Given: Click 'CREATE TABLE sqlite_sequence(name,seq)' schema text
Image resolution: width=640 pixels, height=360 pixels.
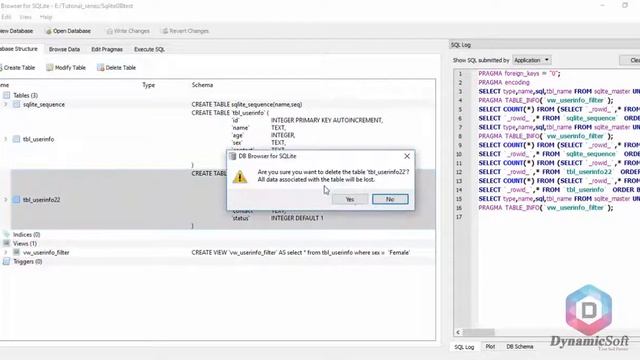Looking at the screenshot, I should coord(247,104).
